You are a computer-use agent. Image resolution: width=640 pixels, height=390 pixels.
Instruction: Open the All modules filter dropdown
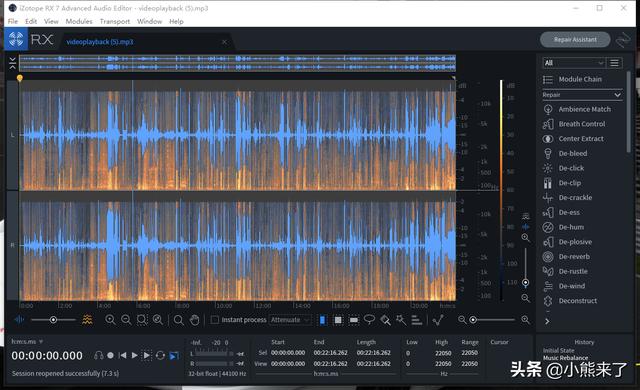point(573,63)
